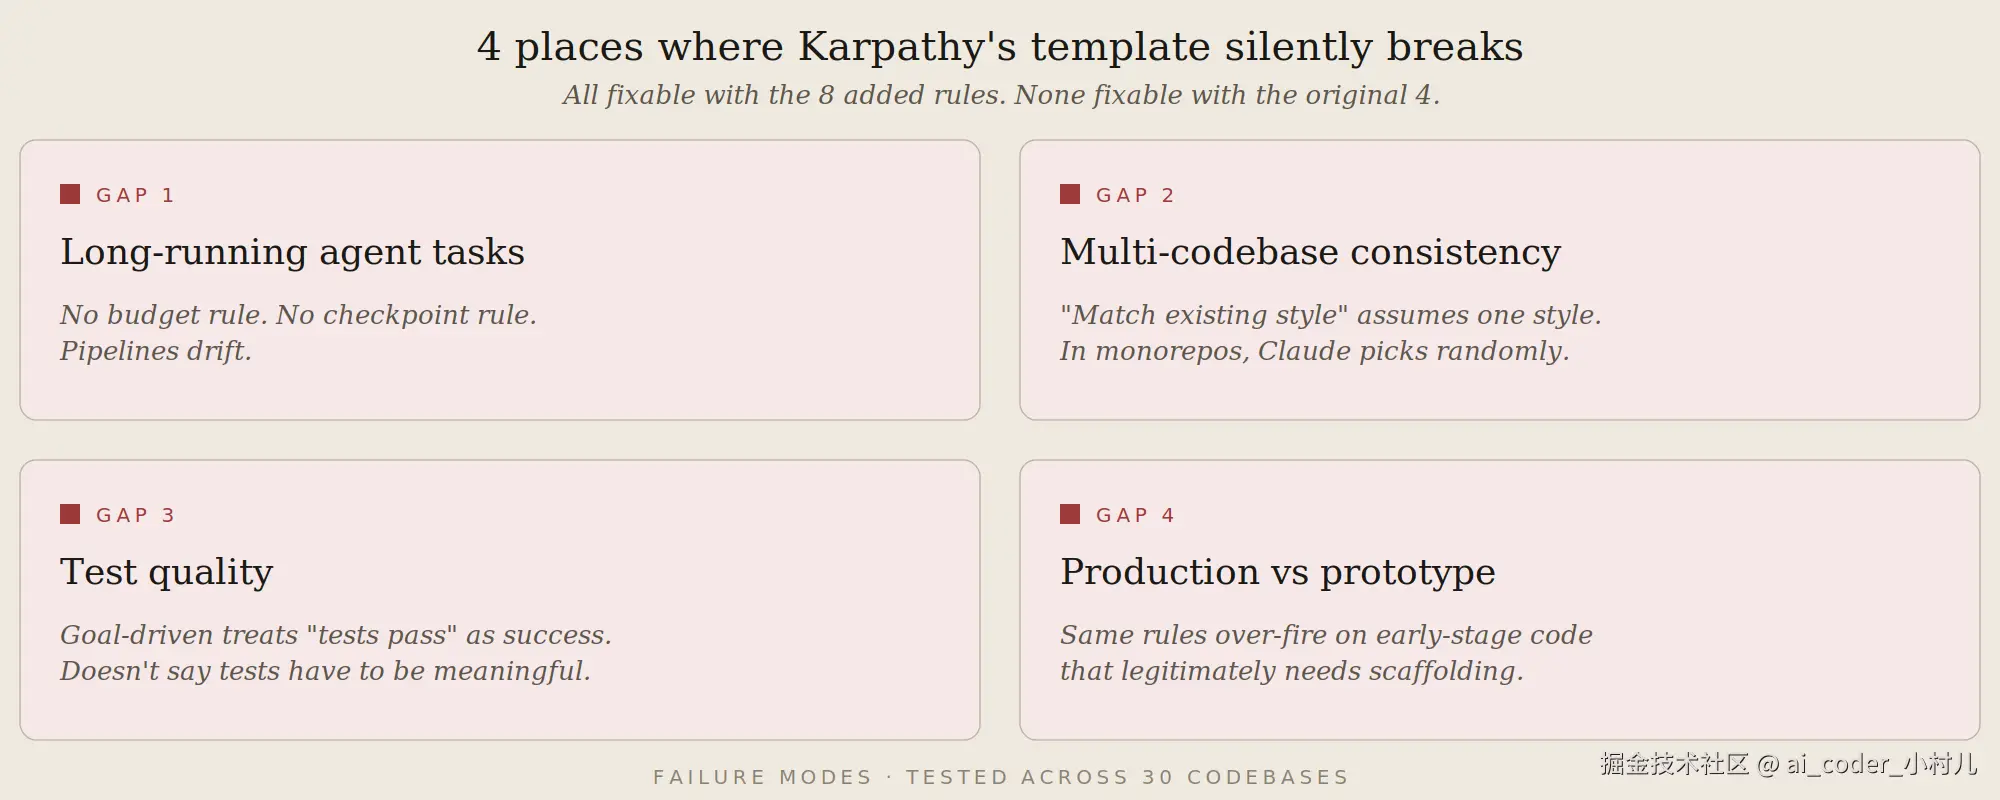2000x800 pixels.
Task: Select the GAP 2 label text
Action: [1135, 195]
